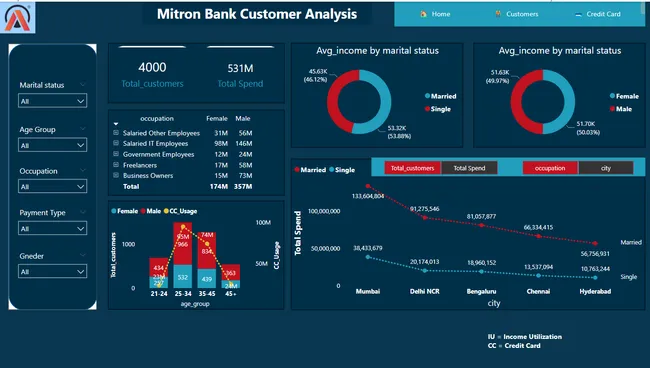Expand the Freelancers row
This screenshot has height=368, width=650.
116,165
